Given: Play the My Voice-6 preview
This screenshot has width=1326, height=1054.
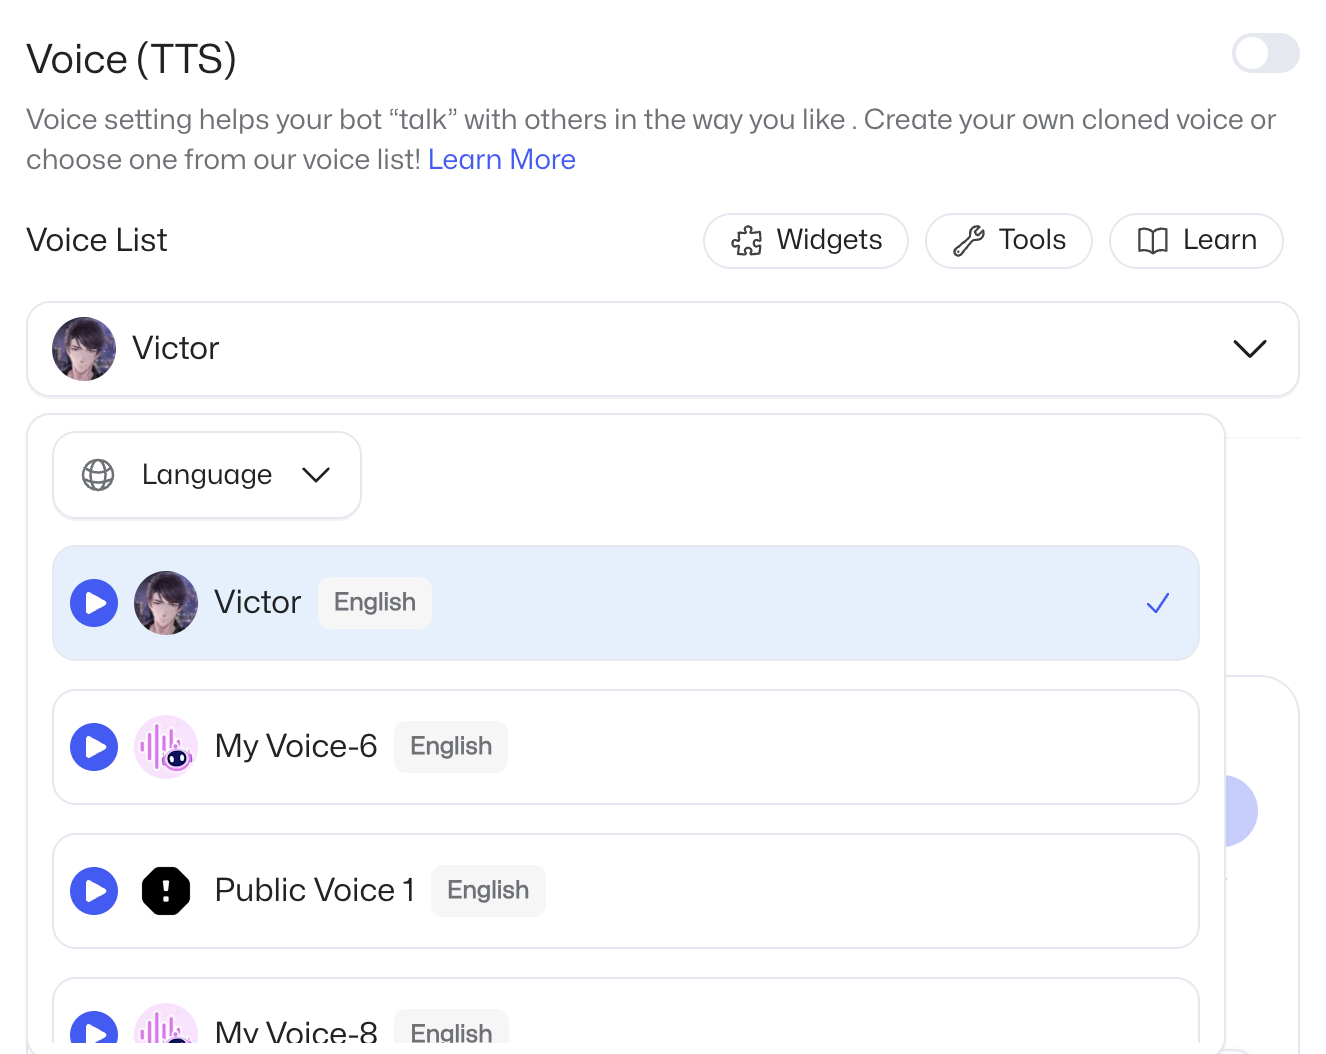Looking at the screenshot, I should click(94, 747).
